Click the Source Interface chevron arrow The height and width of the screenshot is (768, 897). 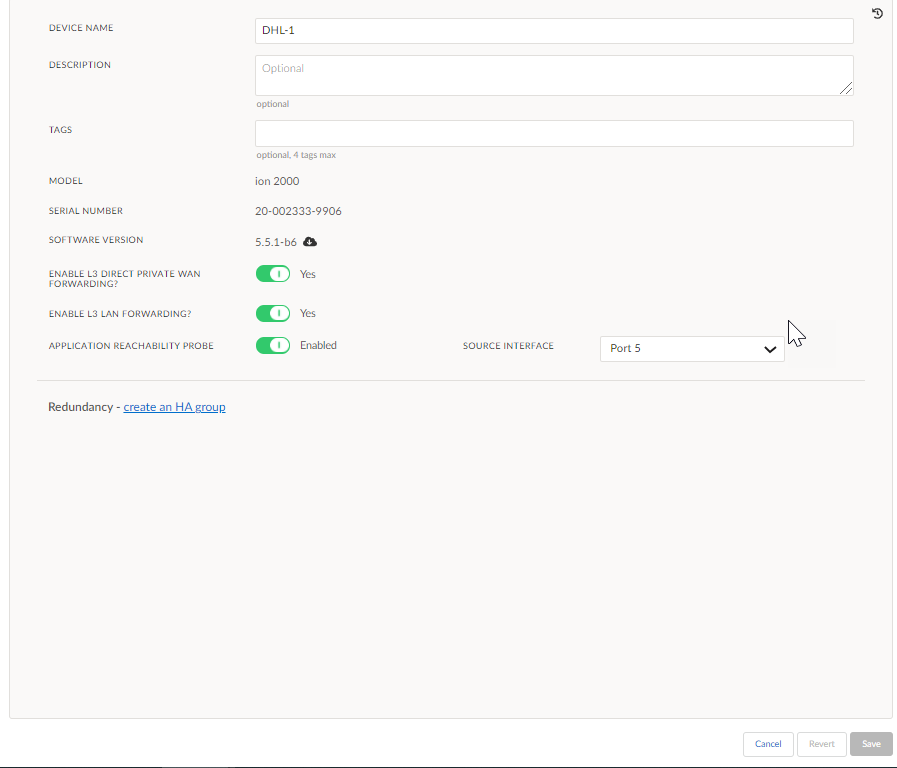[x=770, y=349]
